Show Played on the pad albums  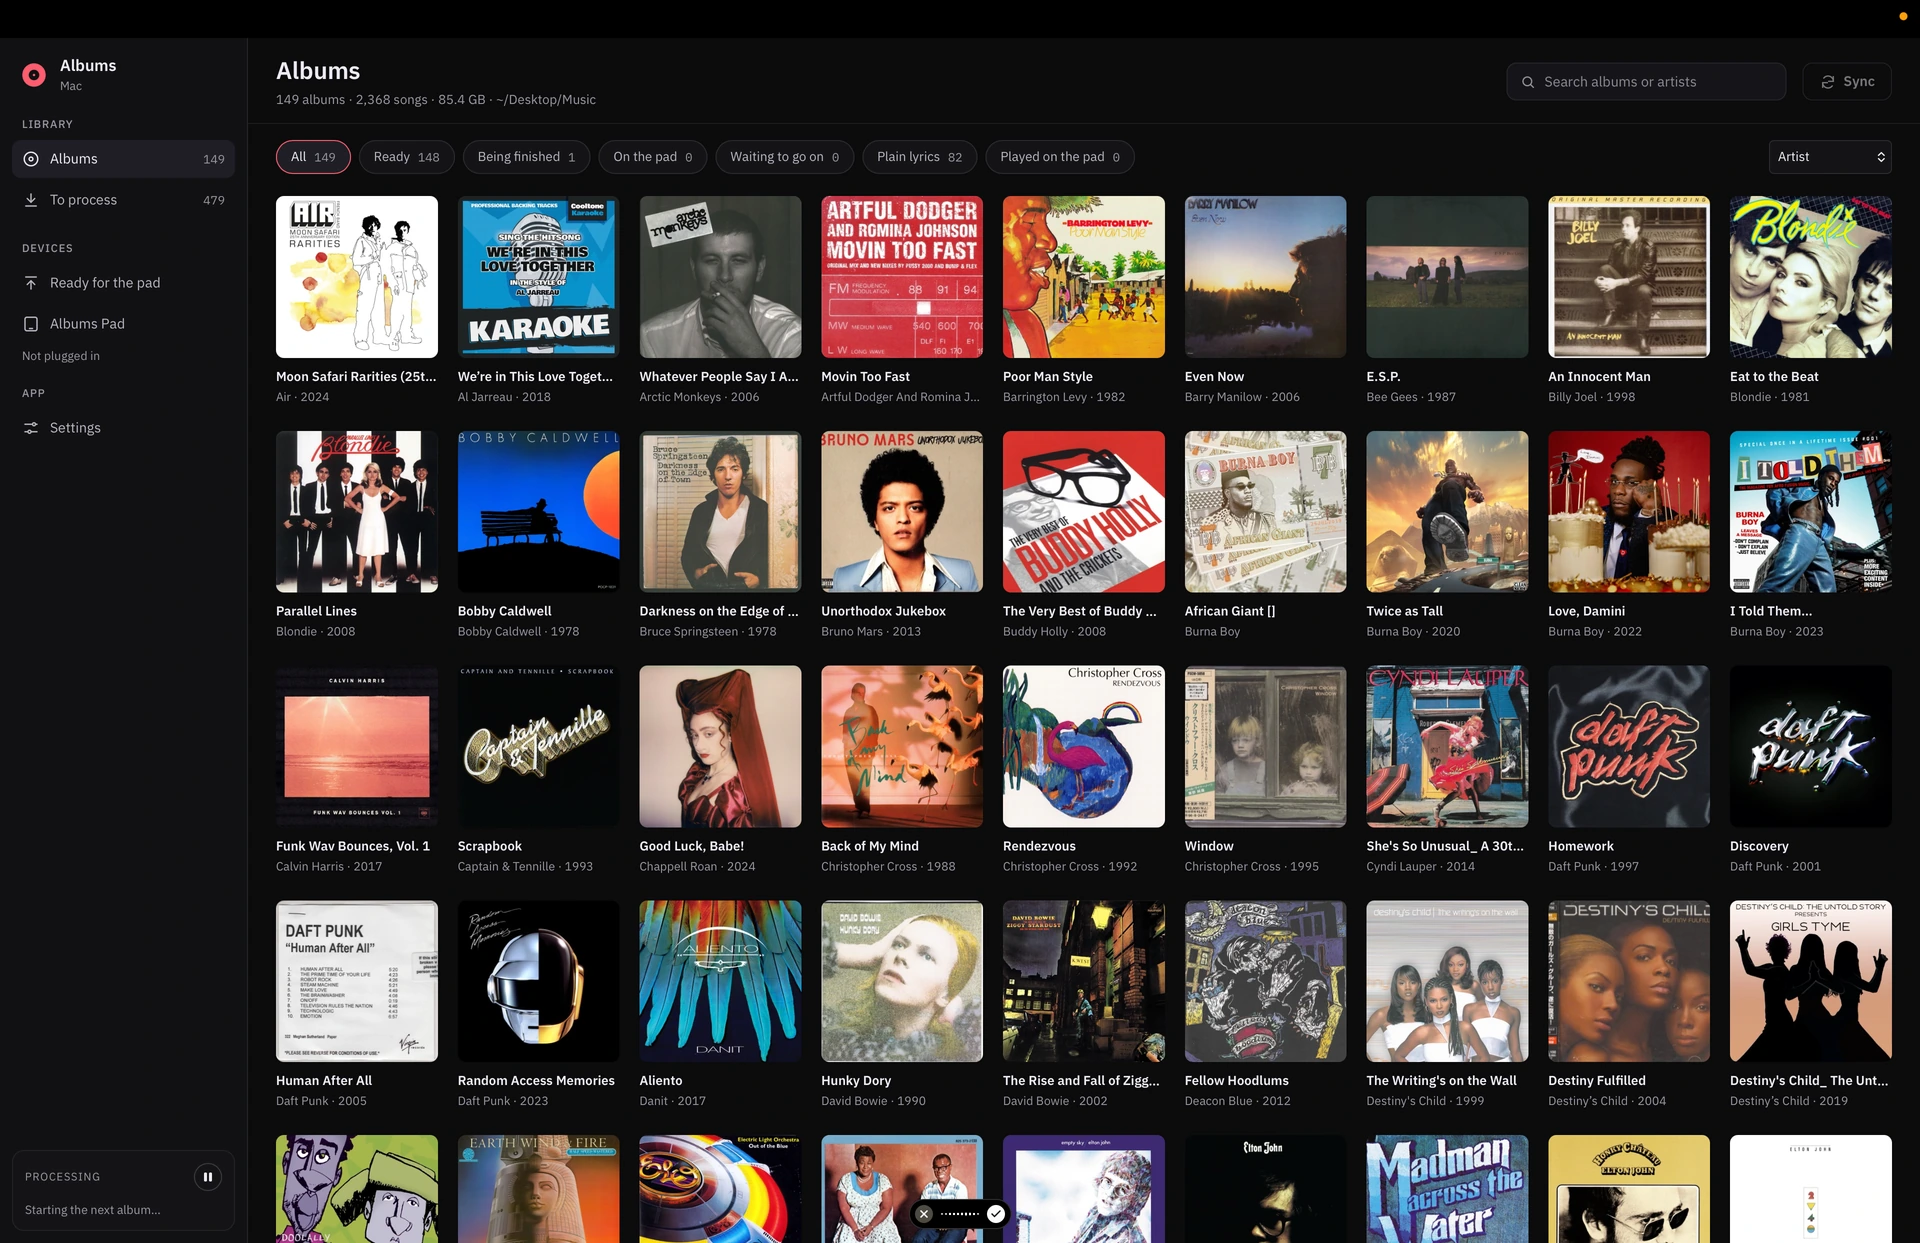[x=1060, y=157]
